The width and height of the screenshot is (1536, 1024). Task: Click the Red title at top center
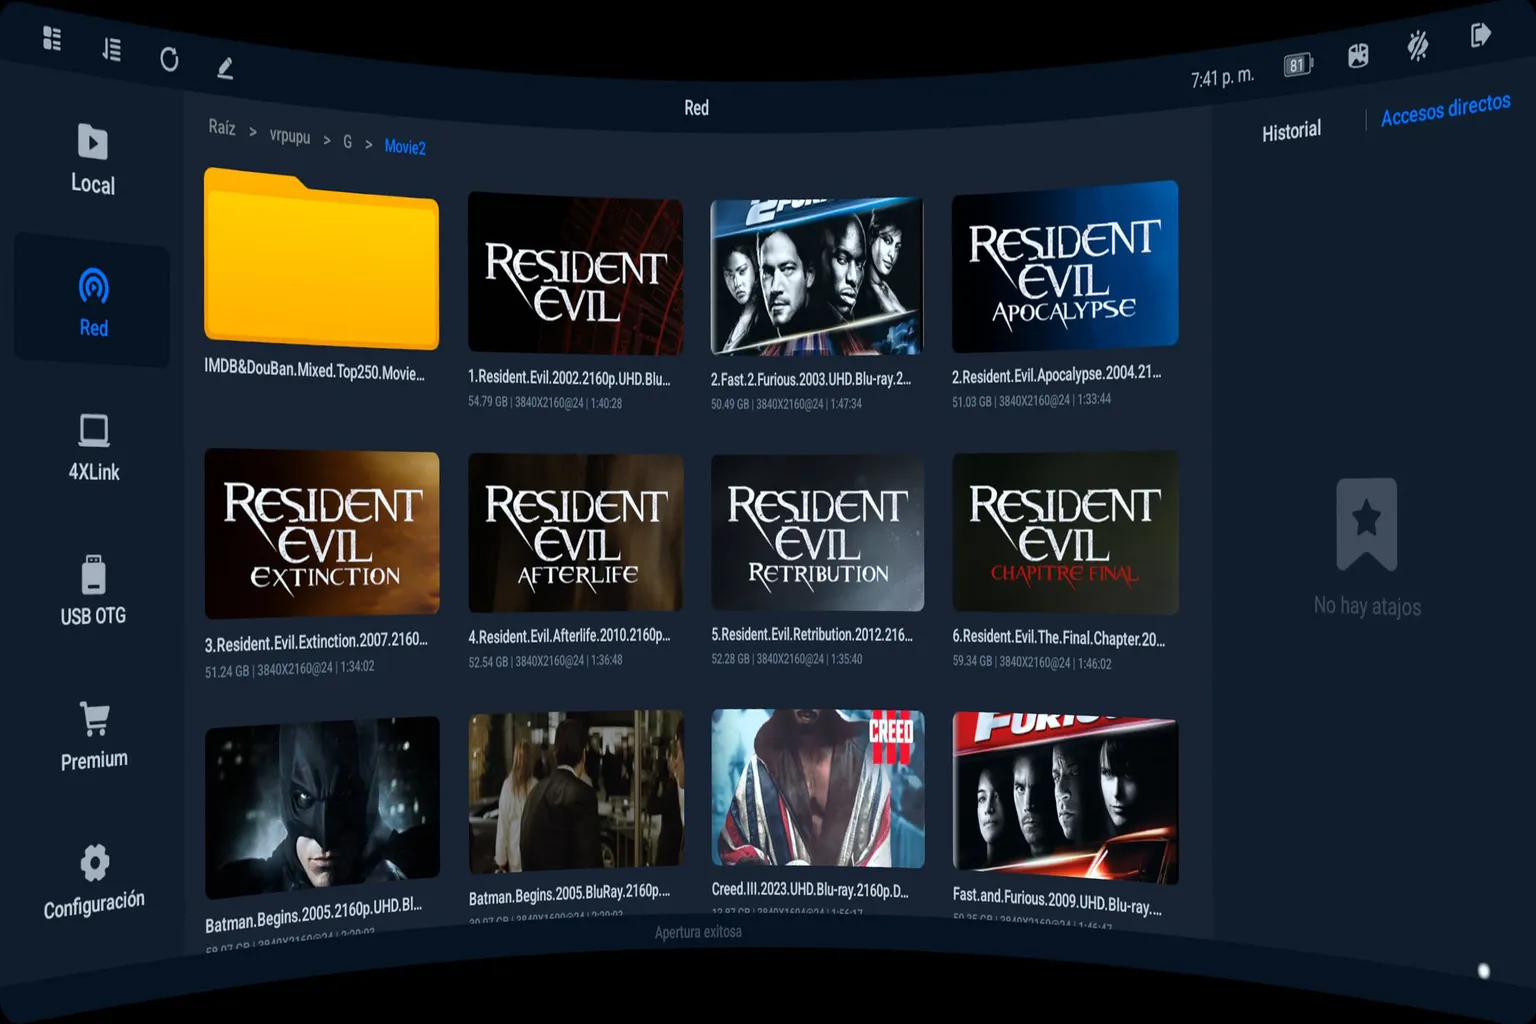[696, 108]
